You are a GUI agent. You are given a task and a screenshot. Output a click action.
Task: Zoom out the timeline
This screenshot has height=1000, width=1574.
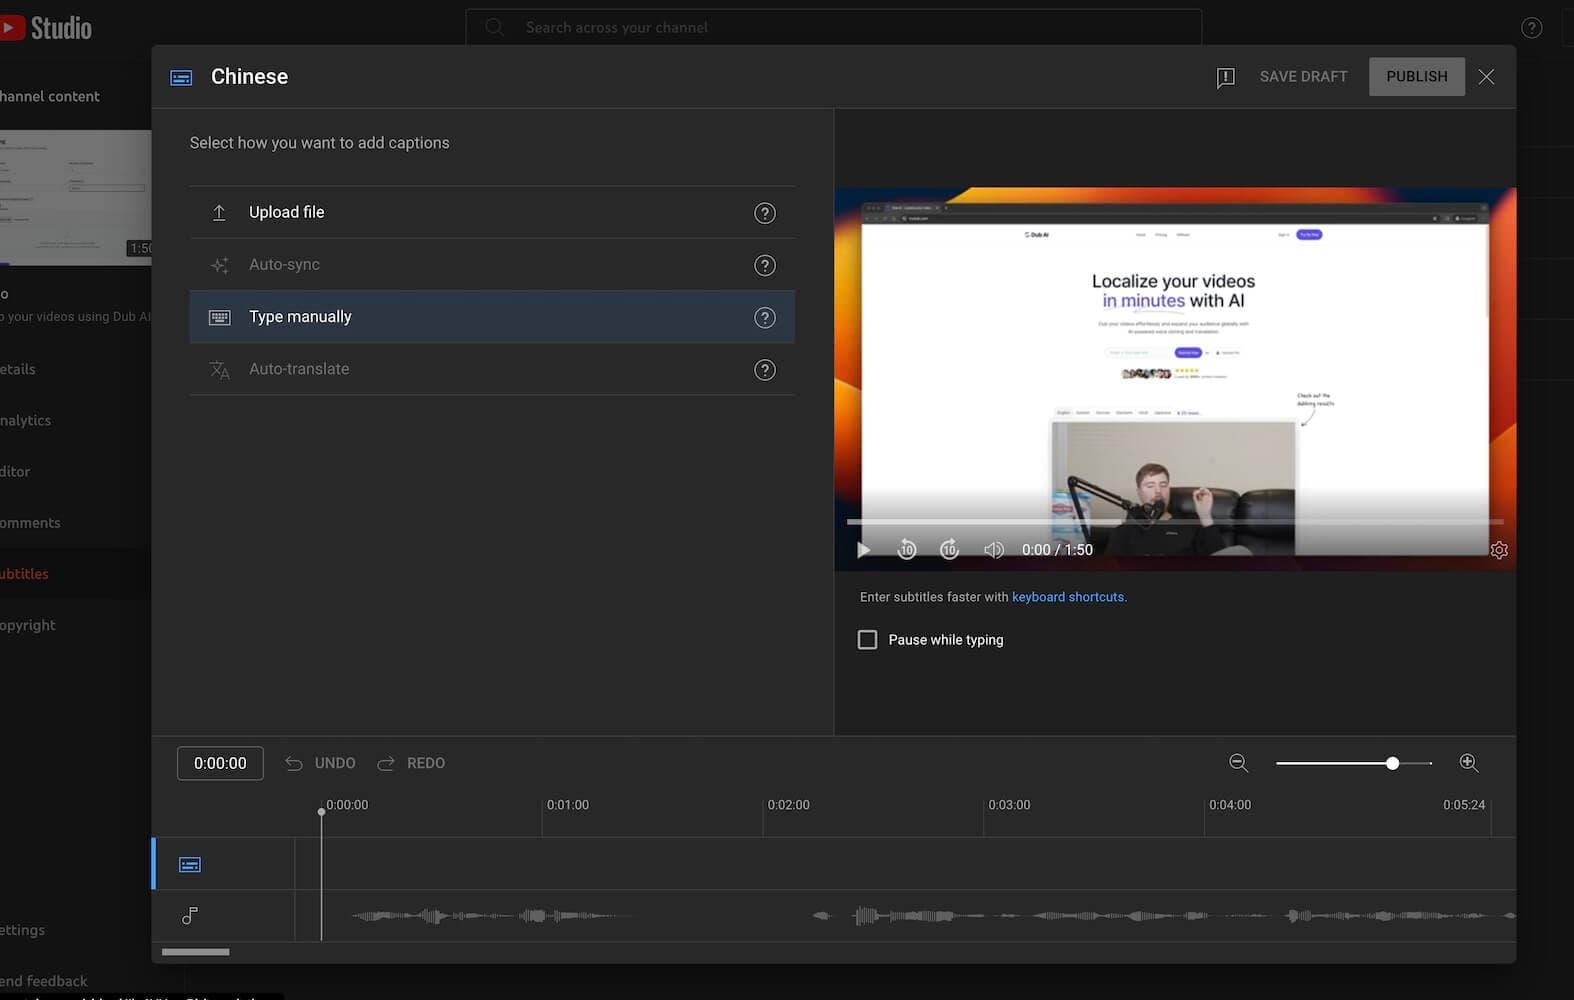pos(1238,763)
